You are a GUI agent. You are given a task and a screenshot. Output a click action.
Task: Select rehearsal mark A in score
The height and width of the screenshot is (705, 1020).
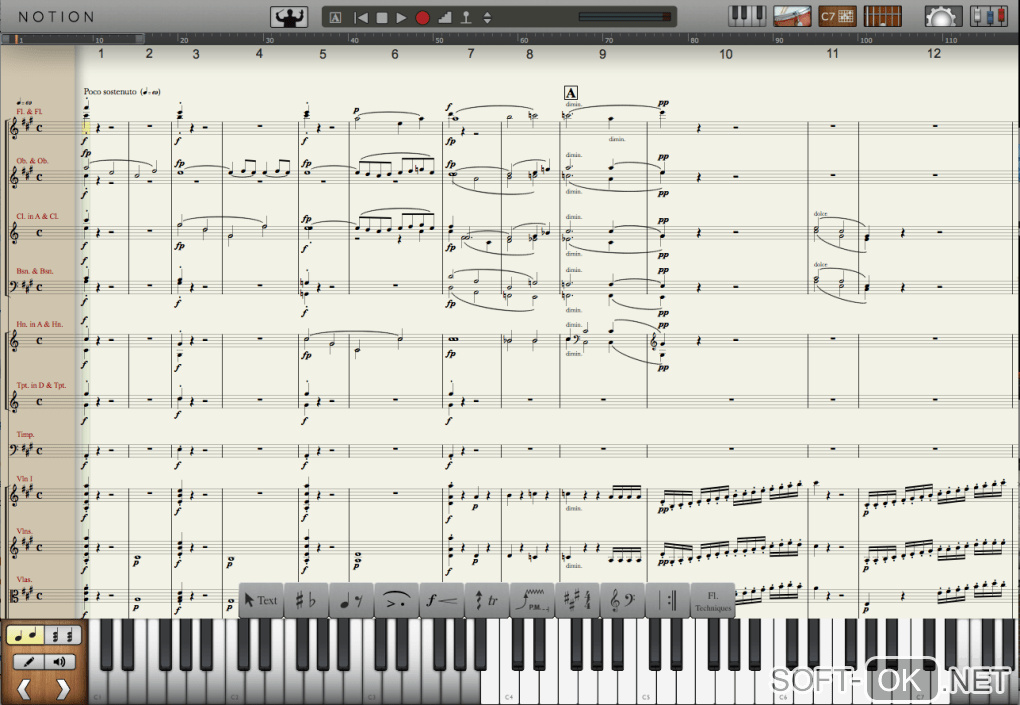pyautogui.click(x=570, y=93)
